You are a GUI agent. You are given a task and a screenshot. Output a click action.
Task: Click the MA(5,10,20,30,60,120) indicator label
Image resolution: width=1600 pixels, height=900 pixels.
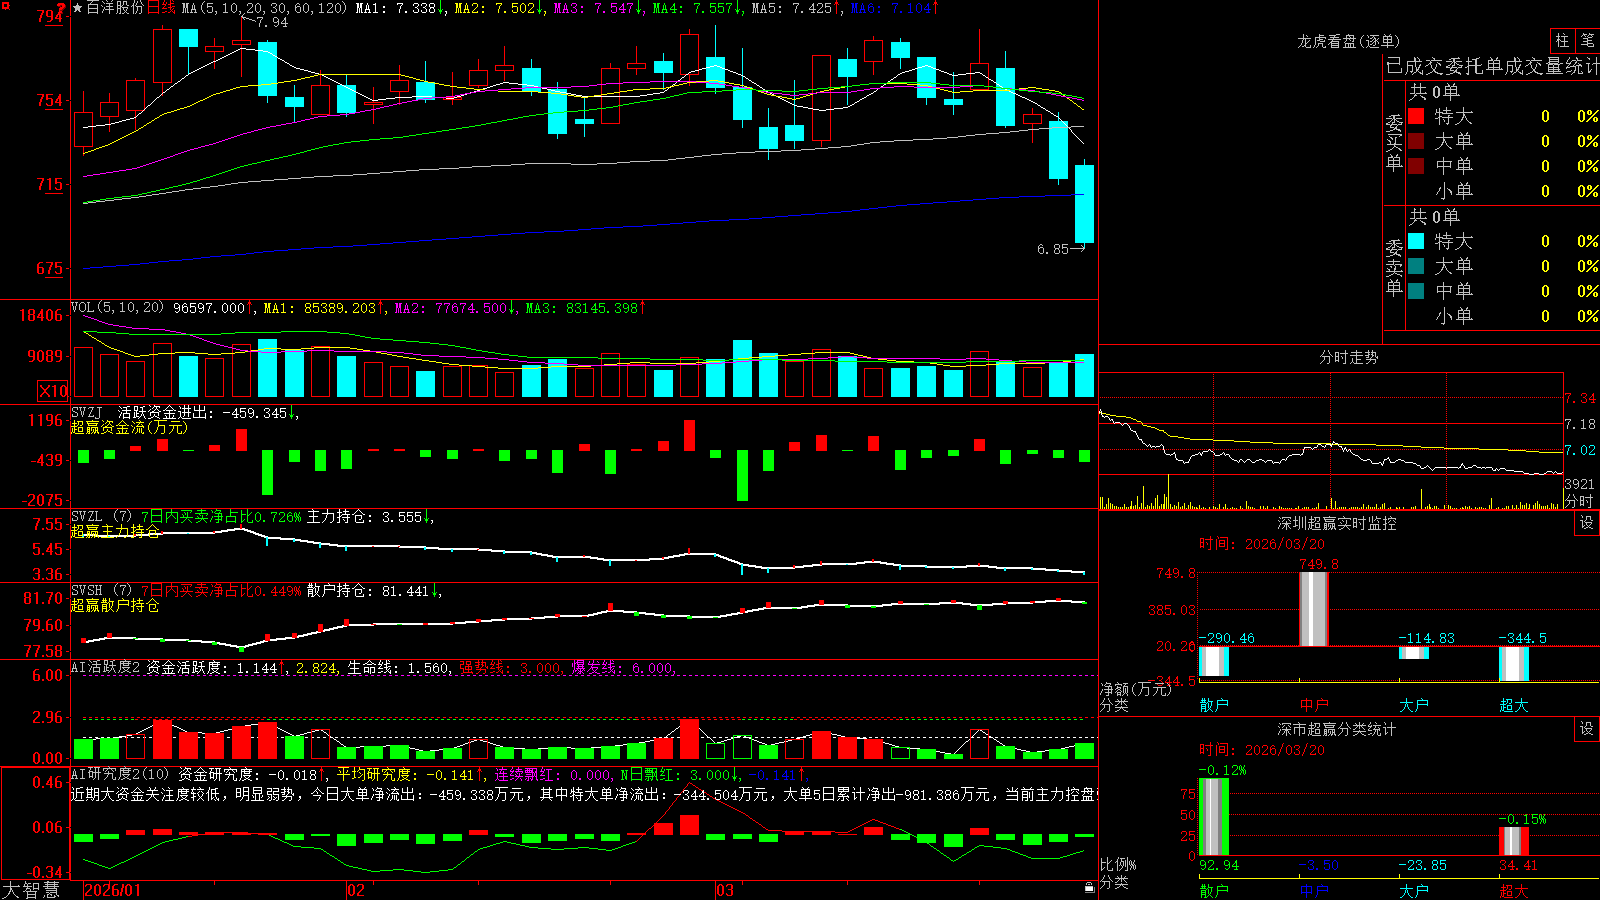pos(264,8)
